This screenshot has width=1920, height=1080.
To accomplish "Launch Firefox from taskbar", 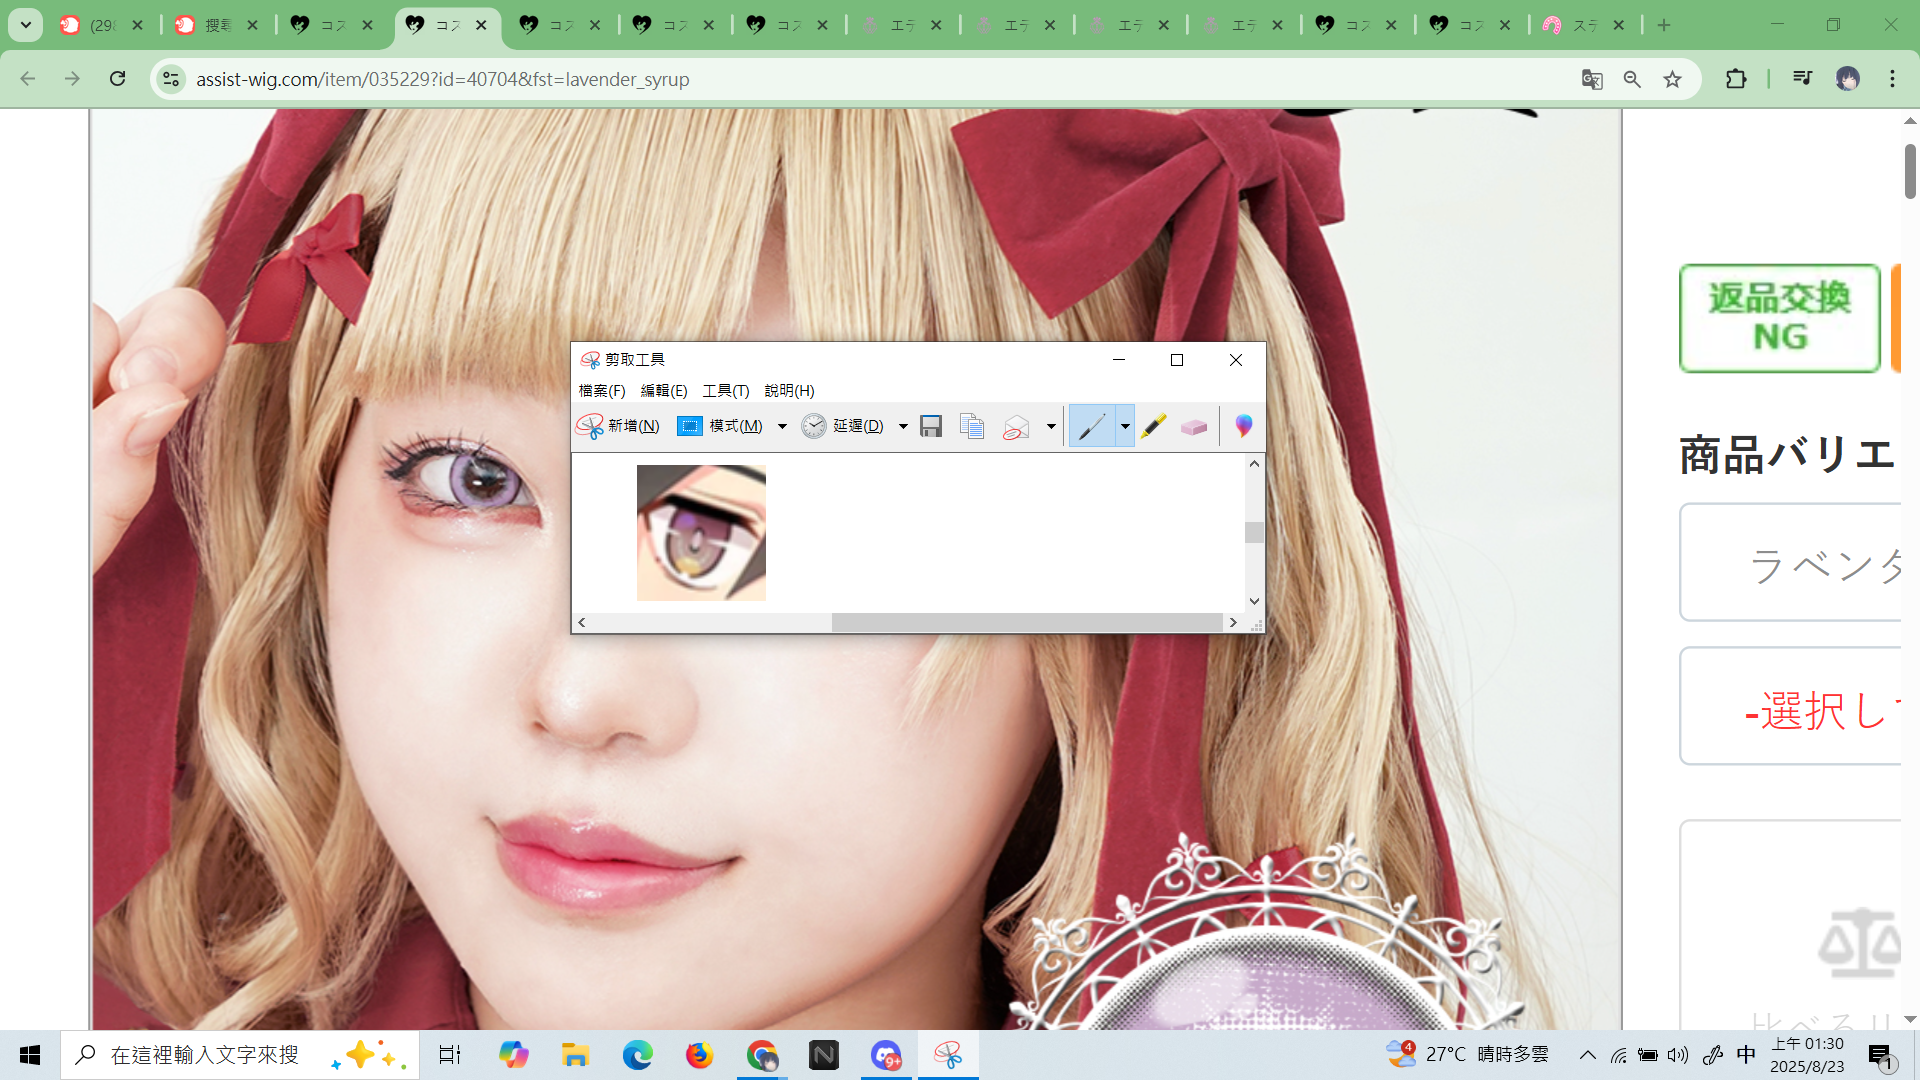I will (x=699, y=1055).
